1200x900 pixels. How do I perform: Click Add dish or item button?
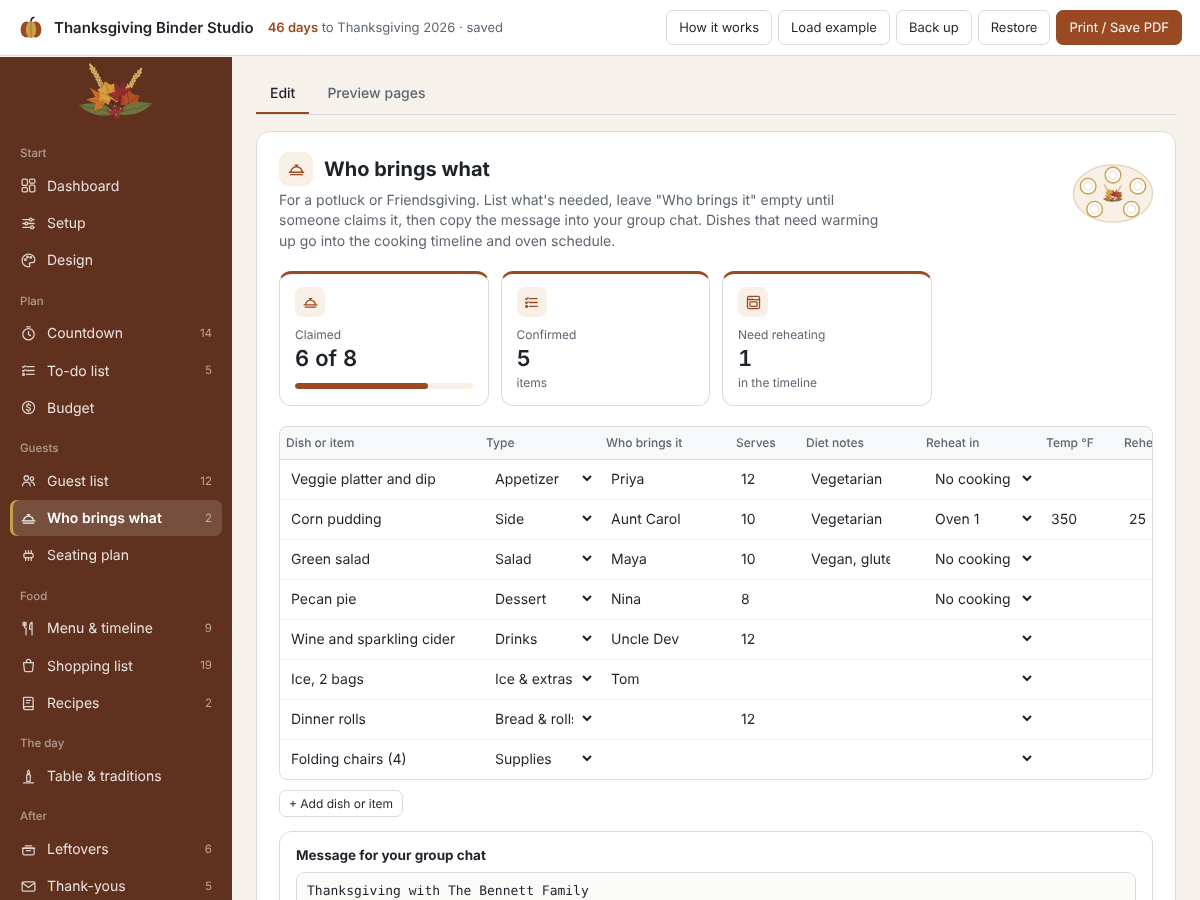[x=341, y=804]
